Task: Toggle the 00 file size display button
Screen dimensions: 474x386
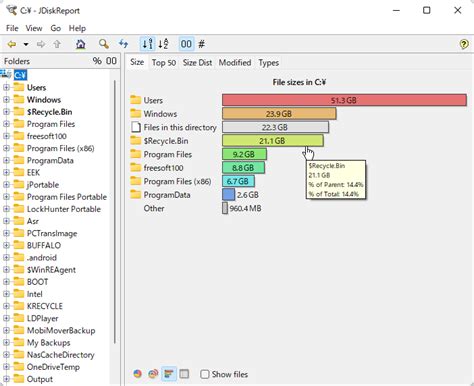Action: click(186, 44)
